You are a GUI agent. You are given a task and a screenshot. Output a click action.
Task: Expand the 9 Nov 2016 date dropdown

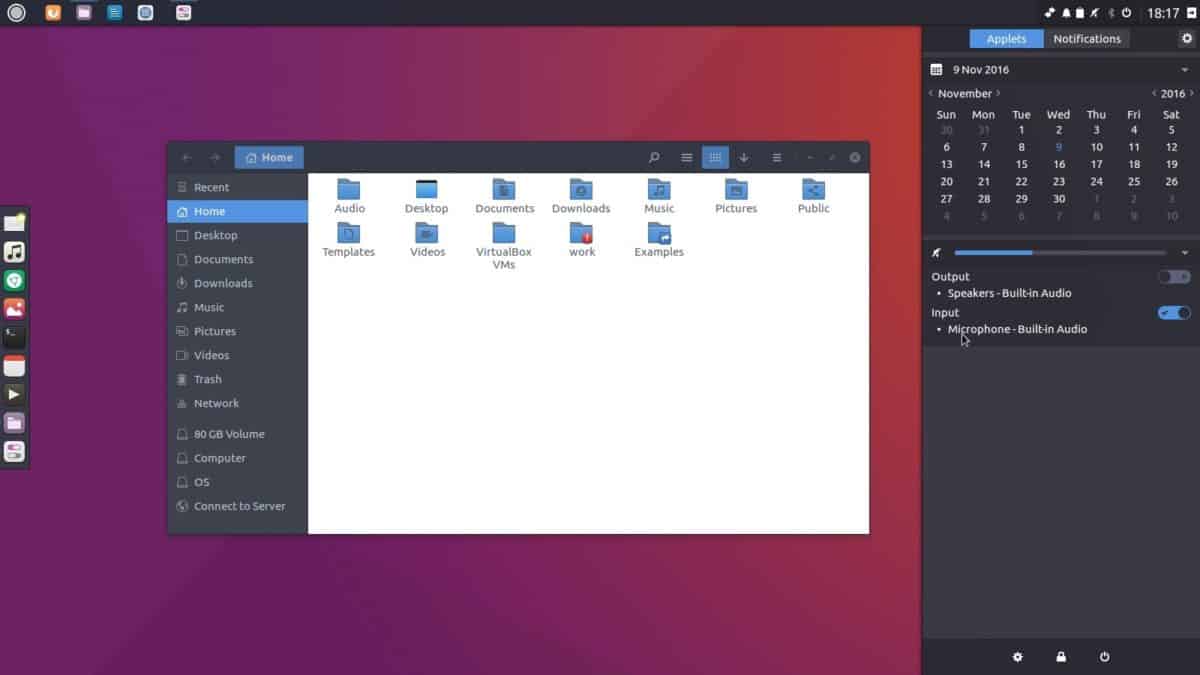pos(1186,69)
